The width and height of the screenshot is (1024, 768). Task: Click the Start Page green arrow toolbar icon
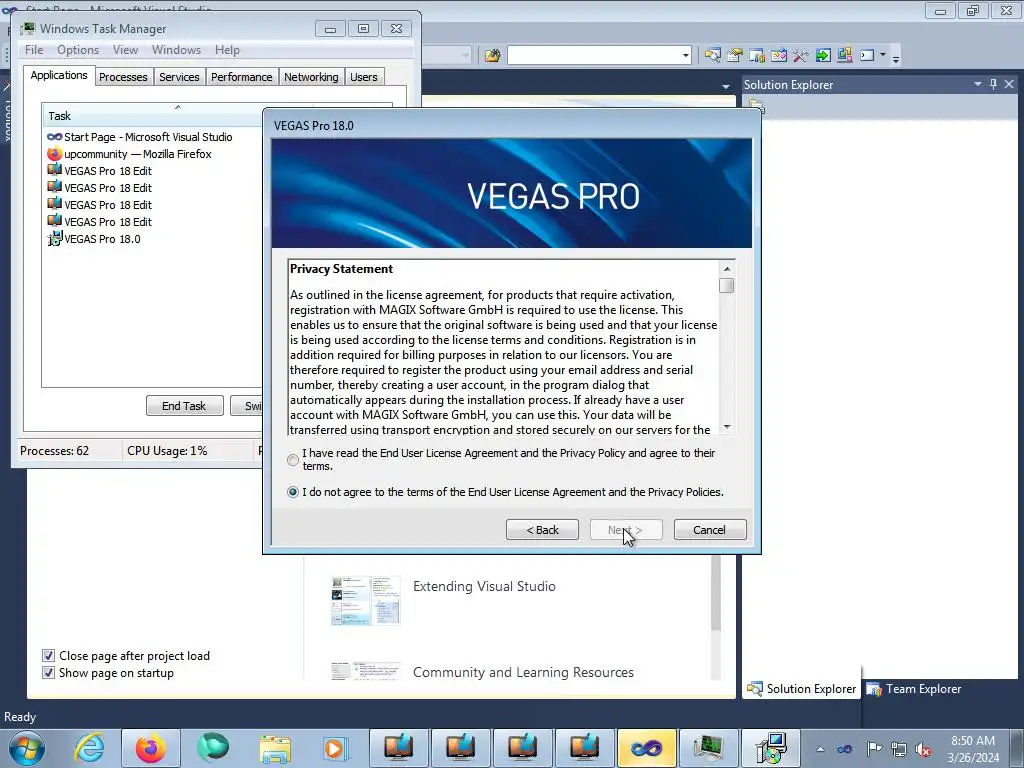click(x=823, y=56)
